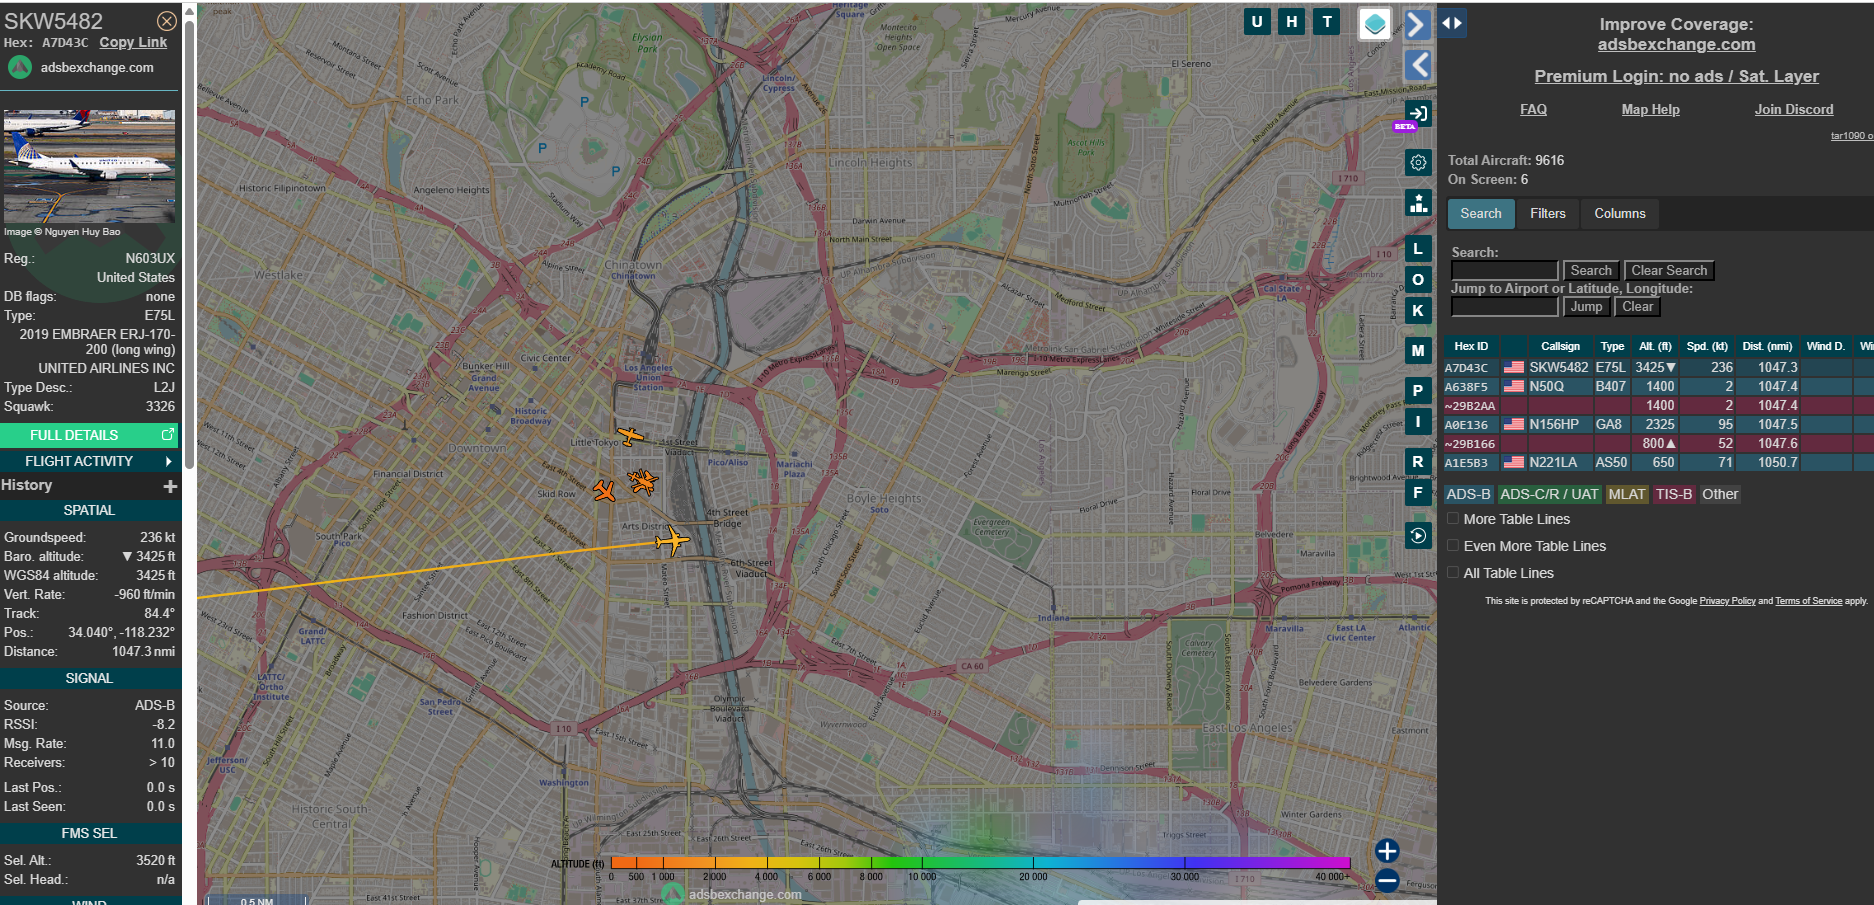Click Join Discord link
Screen dimensions: 1874x905
click(x=1793, y=109)
